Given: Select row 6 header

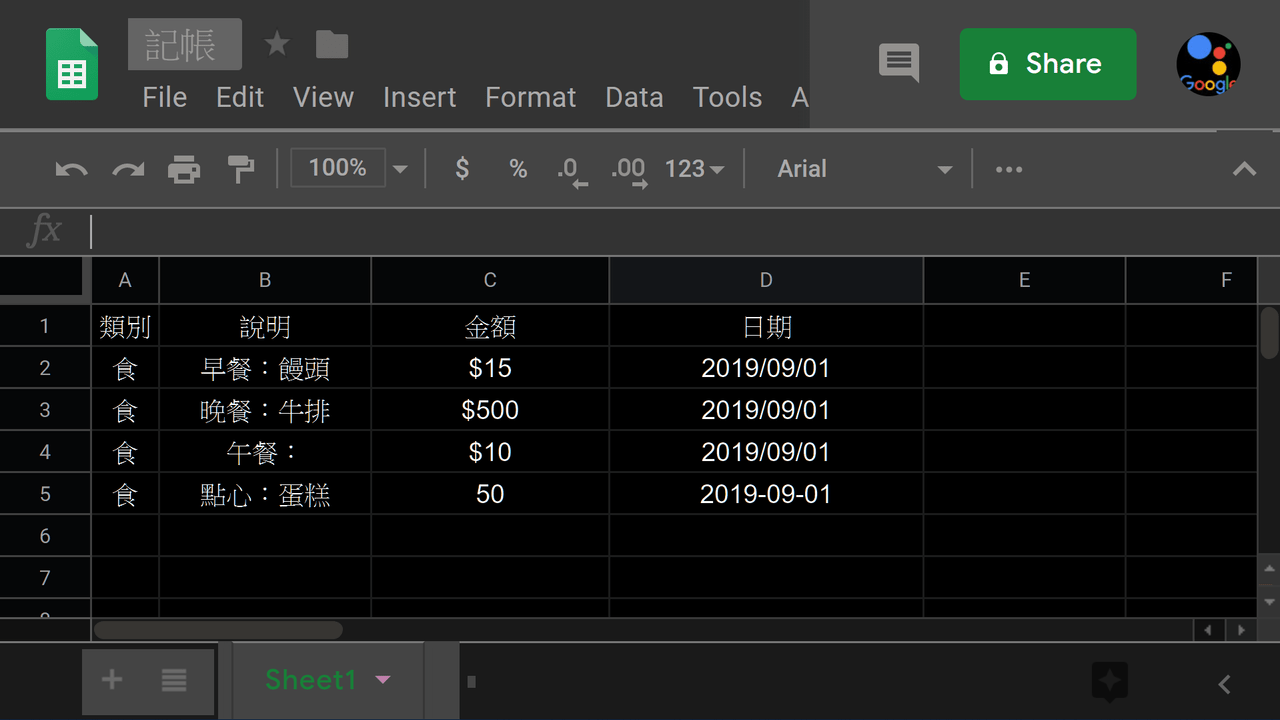Looking at the screenshot, I should pyautogui.click(x=45, y=536).
